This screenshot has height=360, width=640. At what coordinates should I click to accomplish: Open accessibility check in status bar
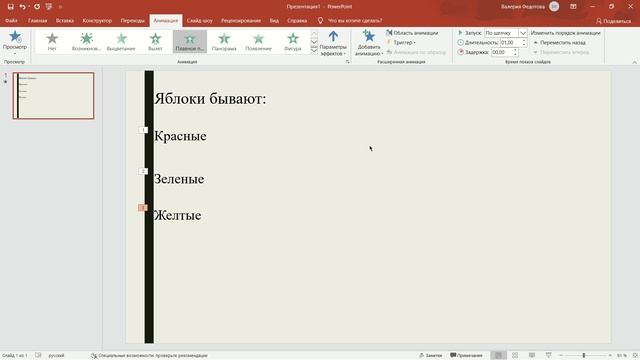[x=149, y=356]
